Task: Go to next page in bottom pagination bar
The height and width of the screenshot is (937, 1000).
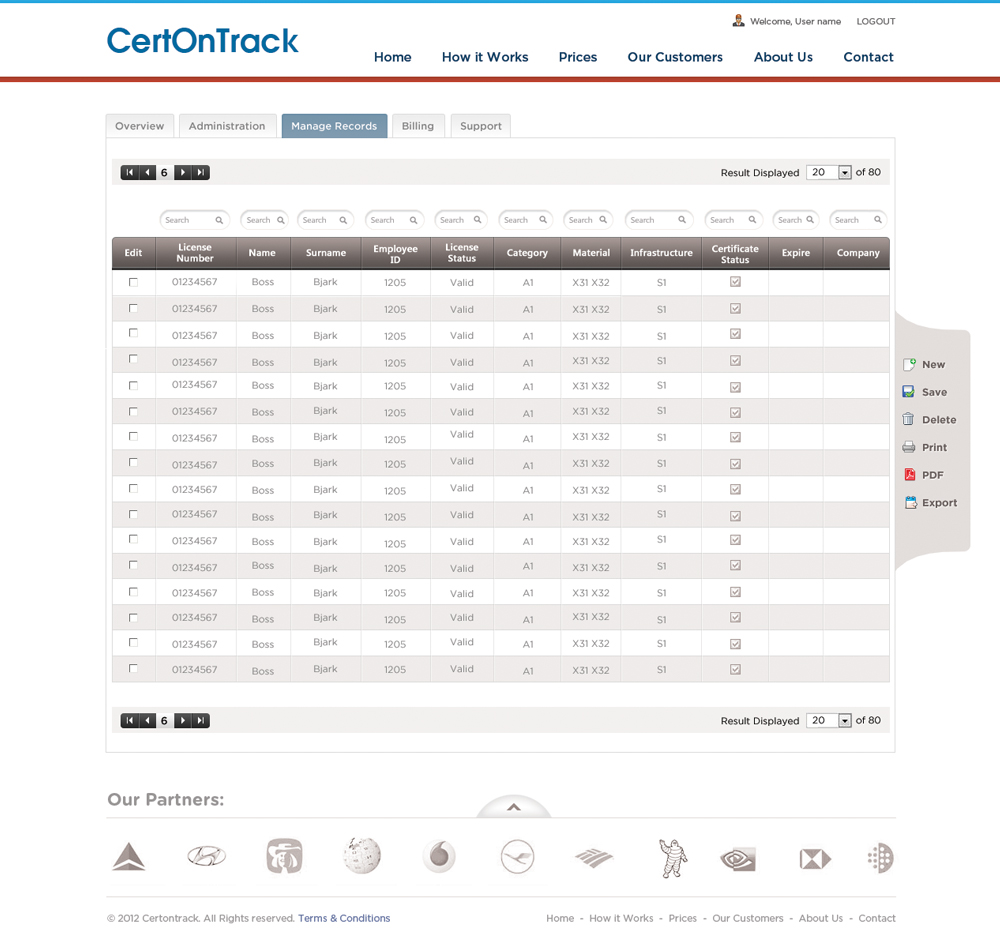Action: point(182,721)
